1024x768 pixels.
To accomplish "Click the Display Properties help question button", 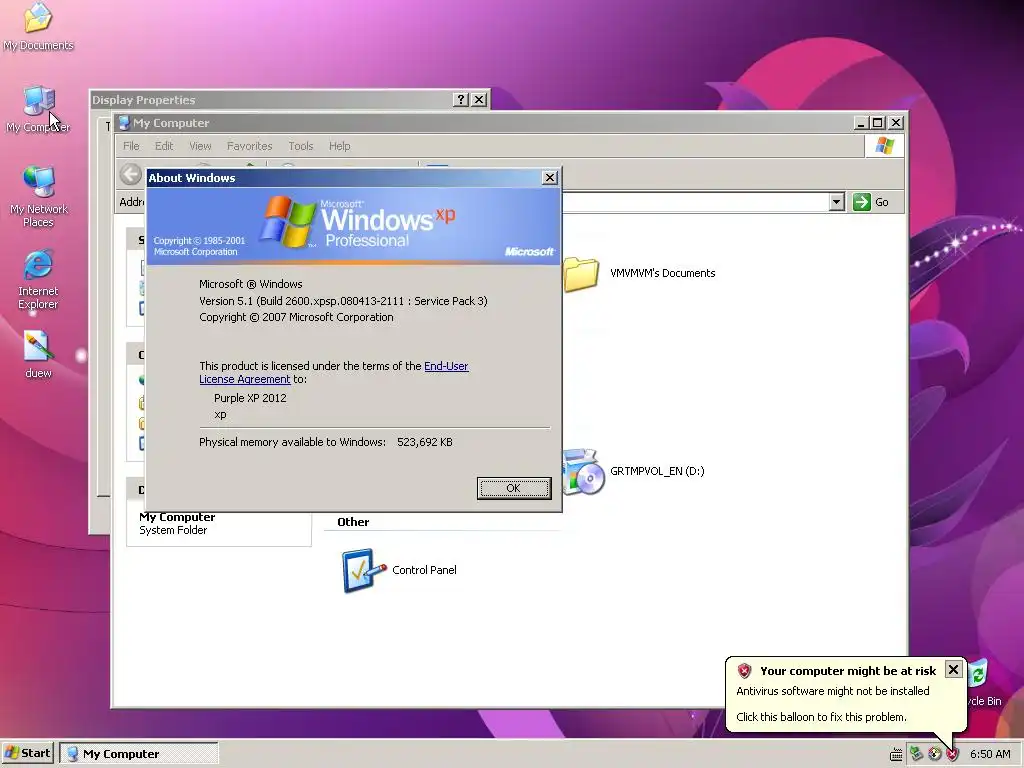I will [460, 99].
